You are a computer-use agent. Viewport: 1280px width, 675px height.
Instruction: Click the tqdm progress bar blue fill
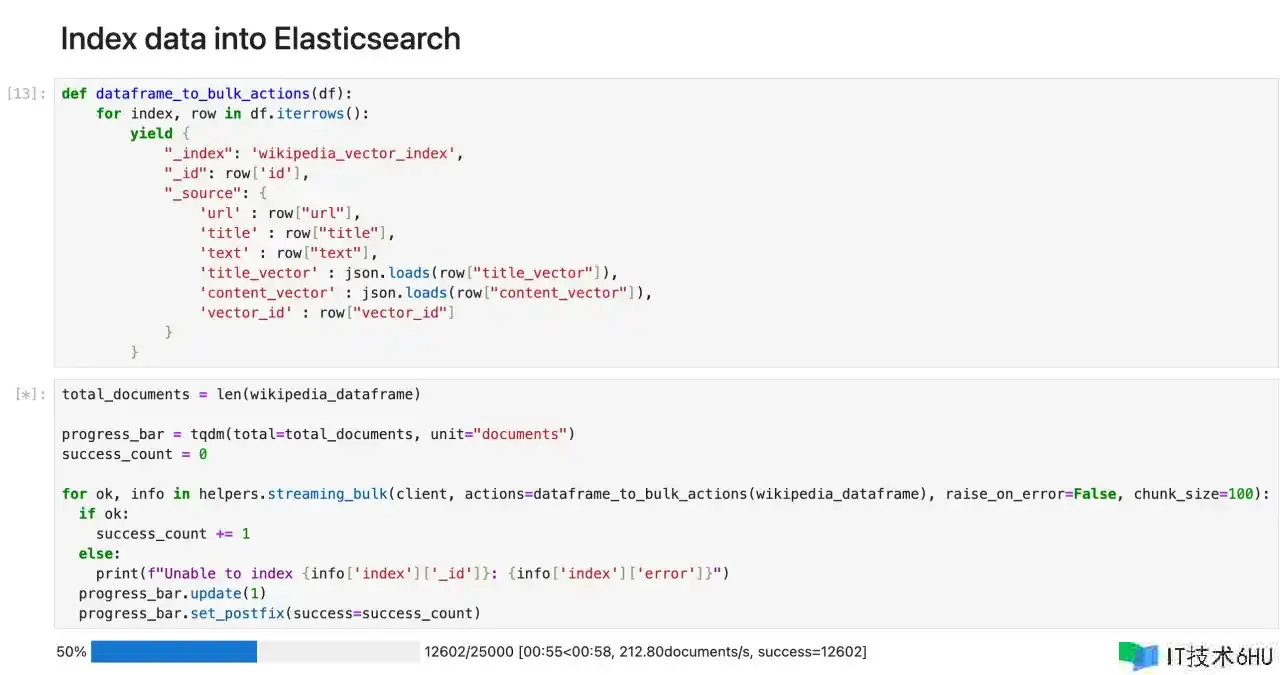(x=174, y=652)
